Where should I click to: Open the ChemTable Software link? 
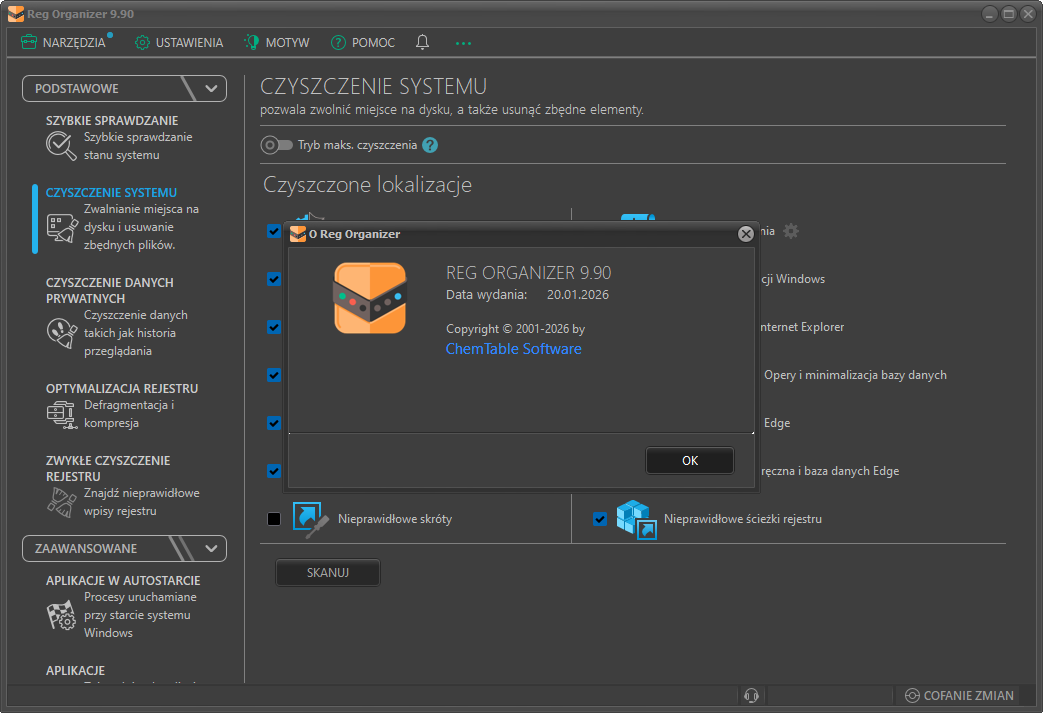(x=514, y=349)
